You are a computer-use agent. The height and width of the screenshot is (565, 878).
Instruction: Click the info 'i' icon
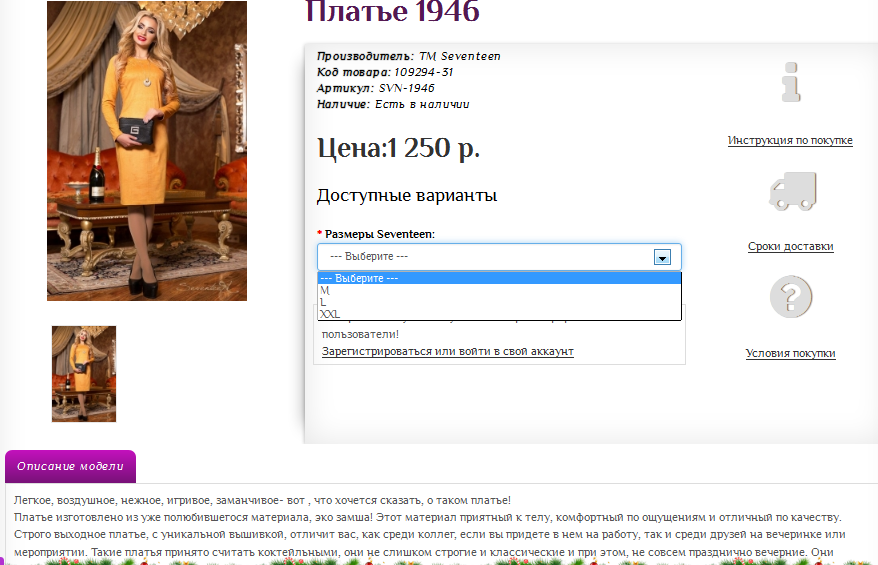[x=791, y=82]
